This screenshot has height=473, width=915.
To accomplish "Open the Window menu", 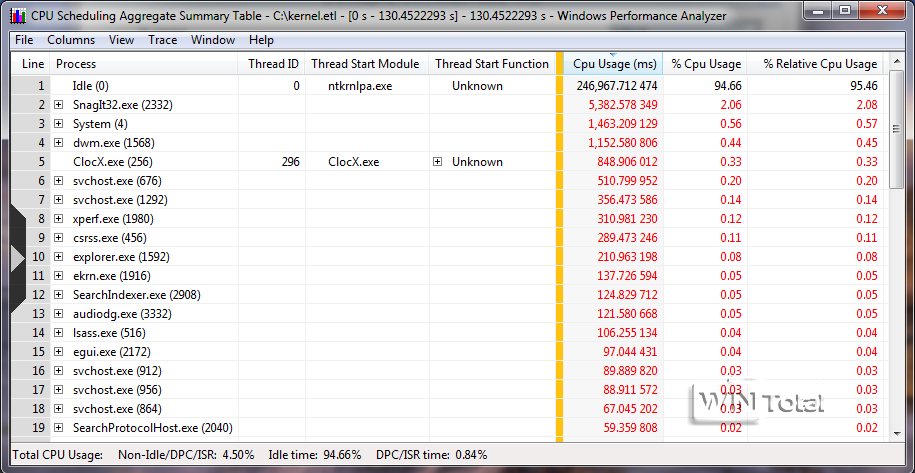I will point(213,40).
